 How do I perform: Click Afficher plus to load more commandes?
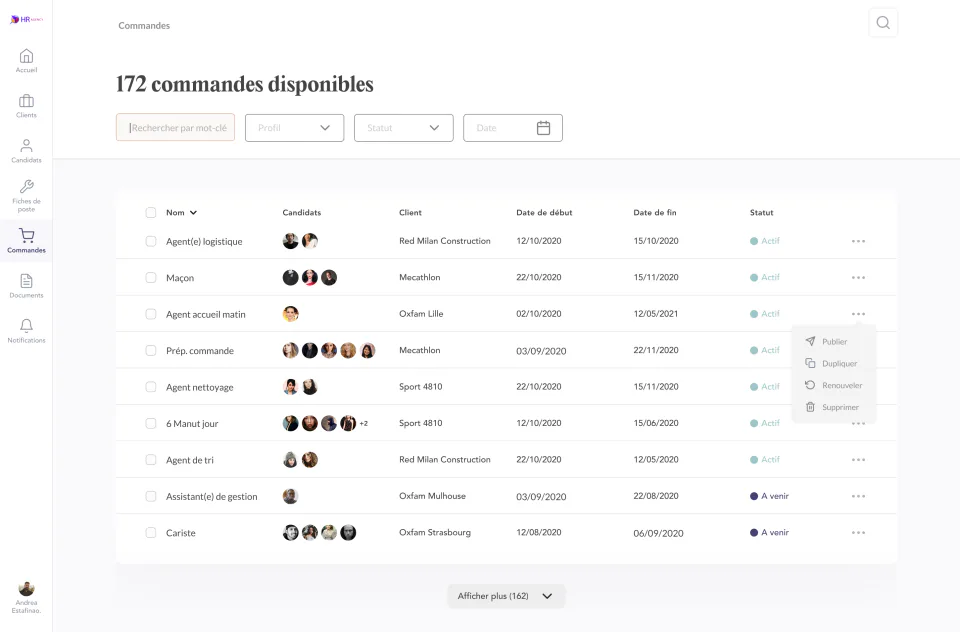point(506,595)
